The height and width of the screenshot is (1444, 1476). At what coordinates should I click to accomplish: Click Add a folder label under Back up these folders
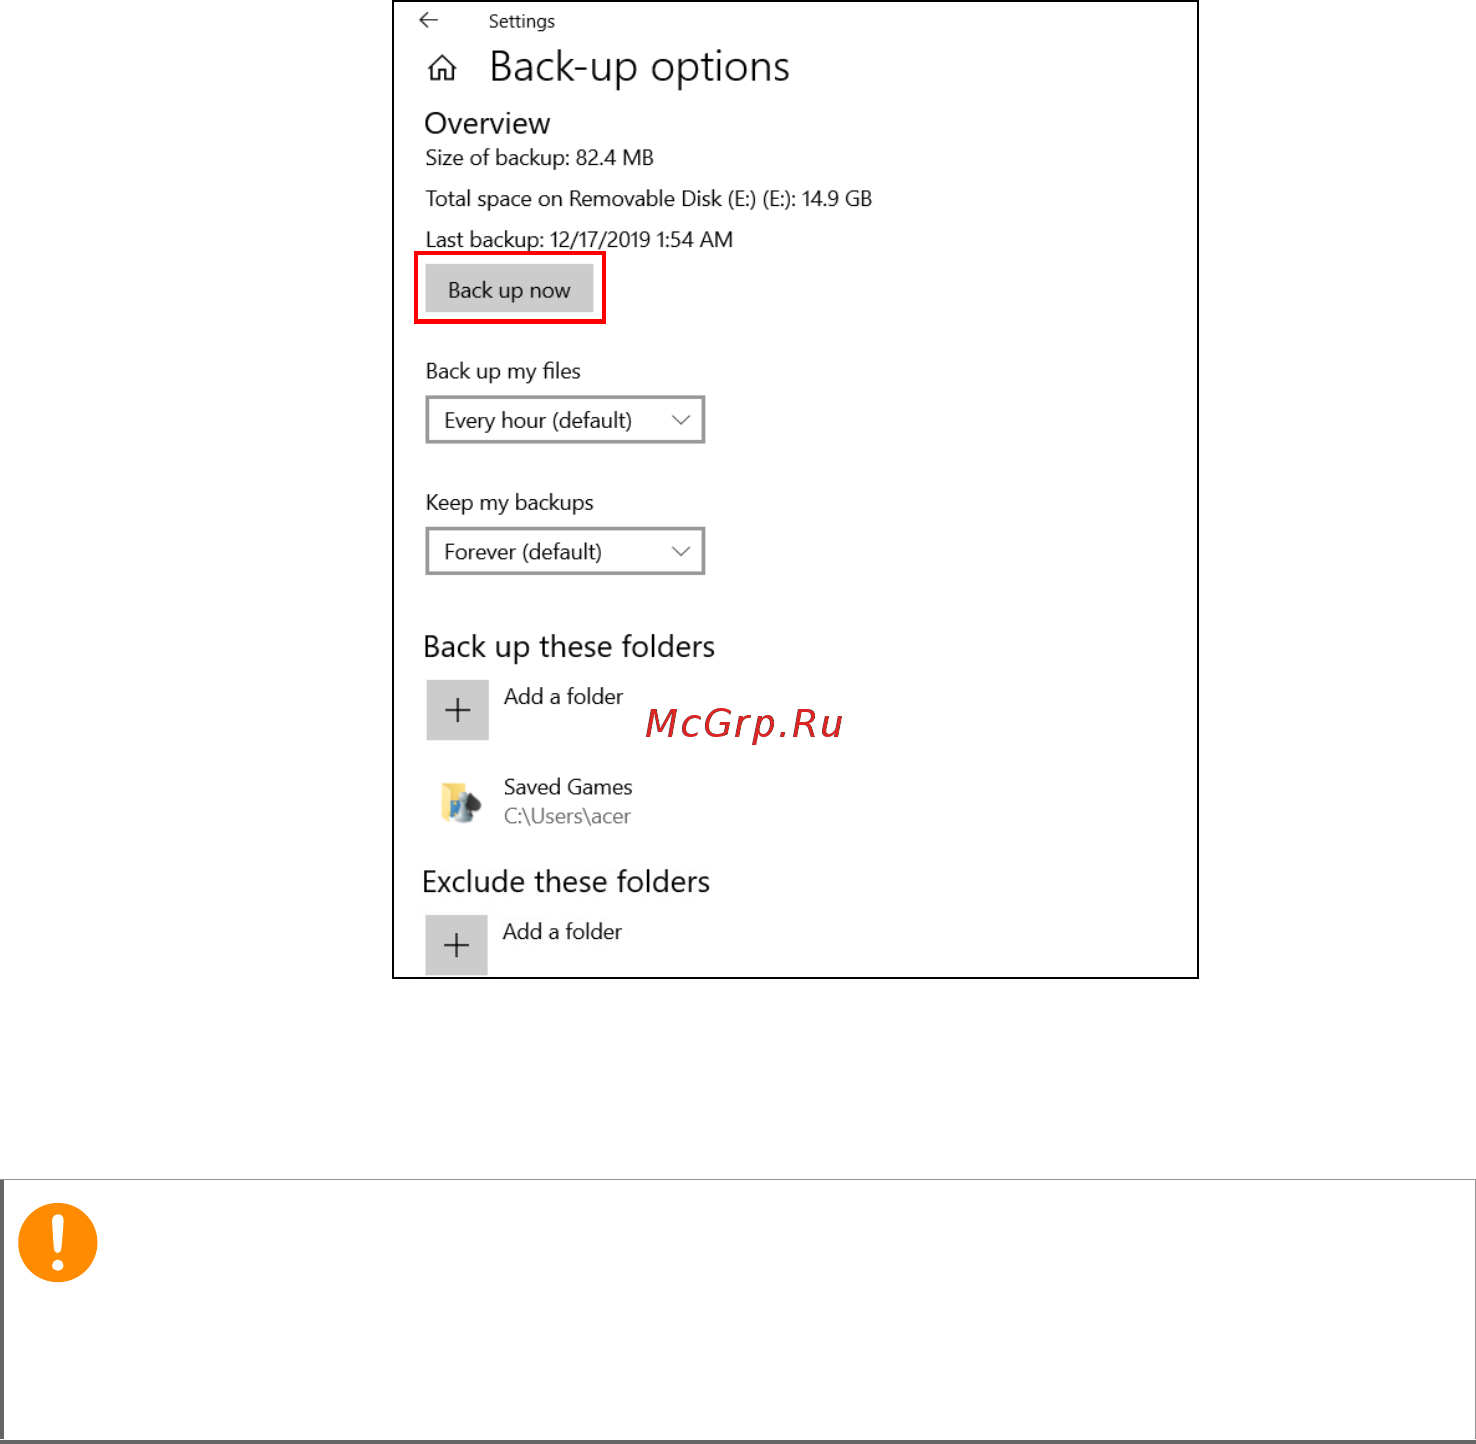(563, 696)
